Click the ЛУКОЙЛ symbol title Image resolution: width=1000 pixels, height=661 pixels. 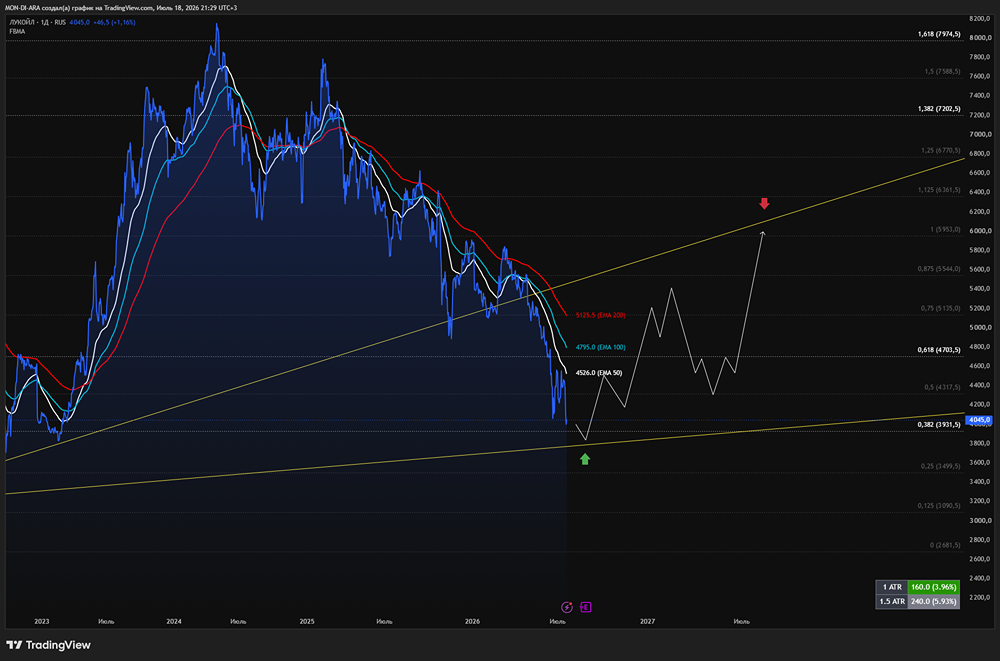[x=22, y=22]
